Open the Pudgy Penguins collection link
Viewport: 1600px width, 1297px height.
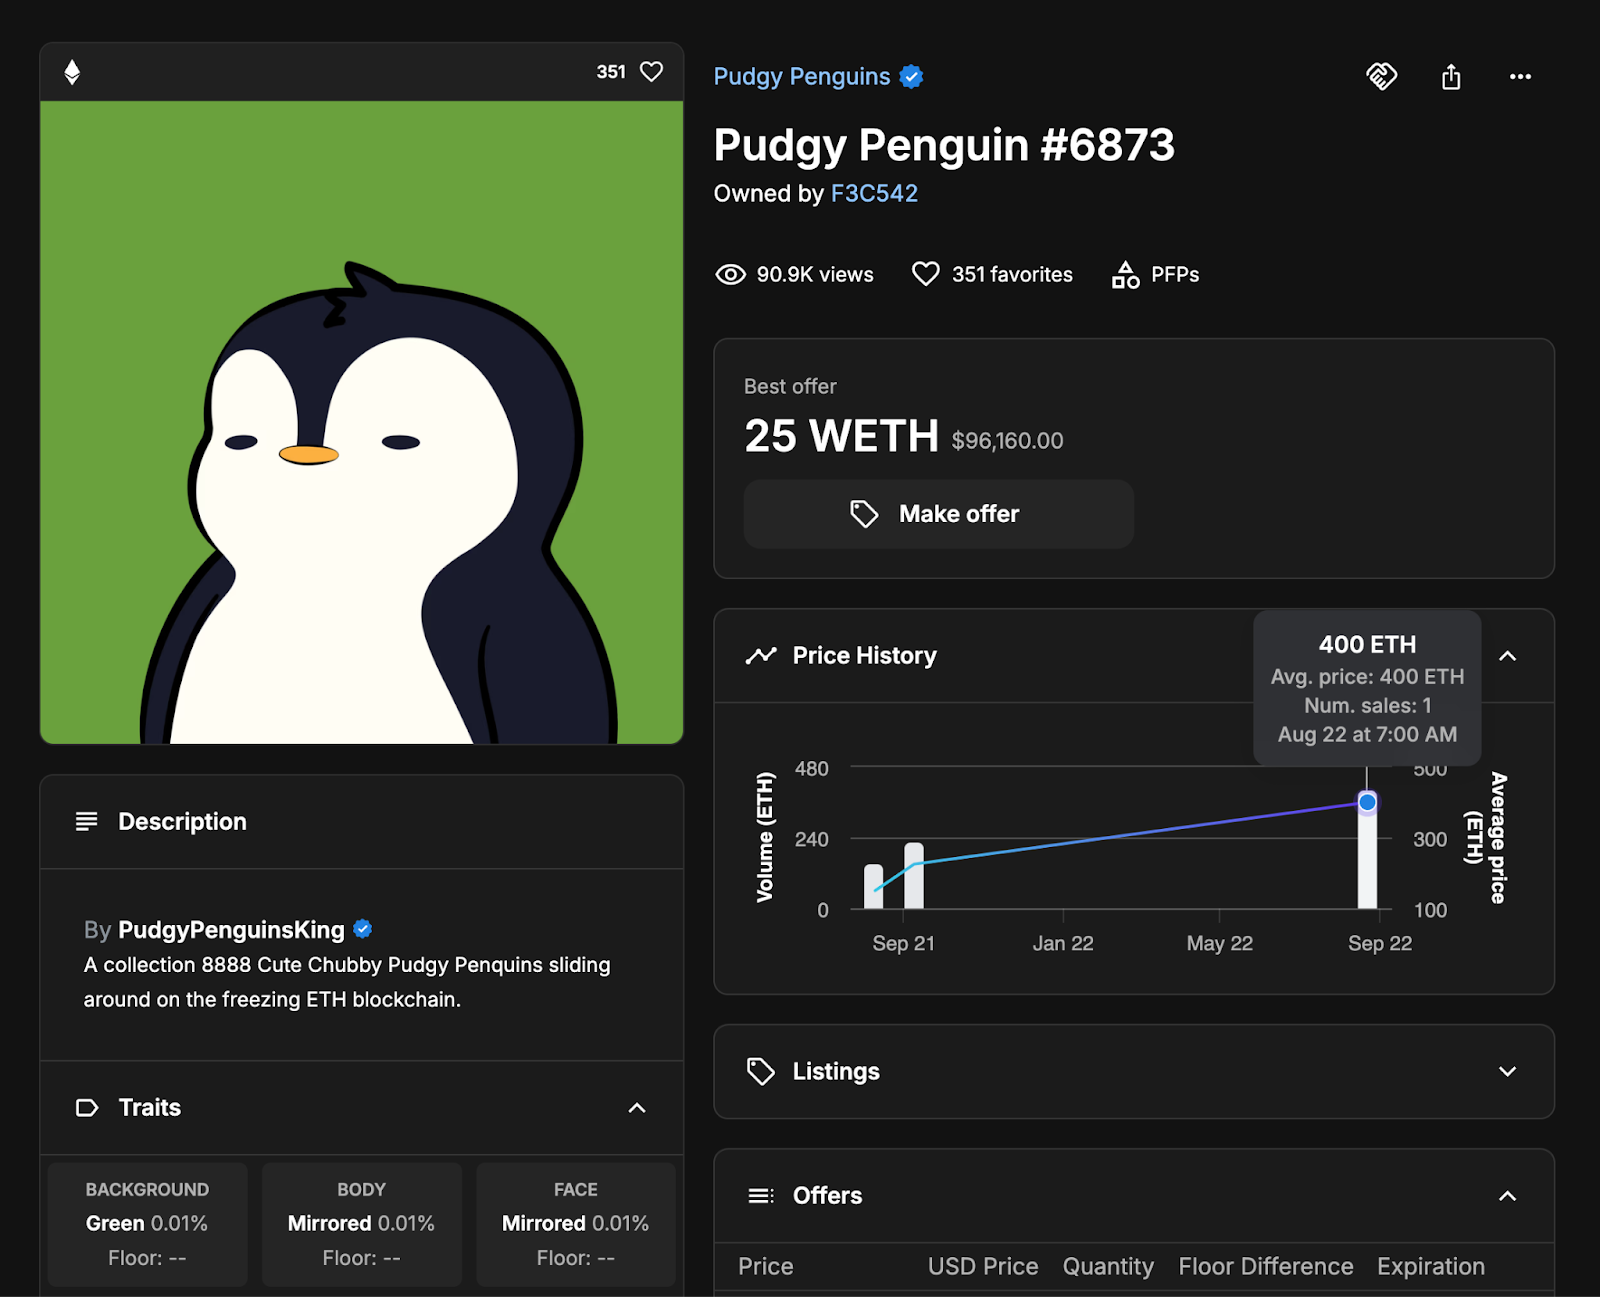pyautogui.click(x=802, y=77)
